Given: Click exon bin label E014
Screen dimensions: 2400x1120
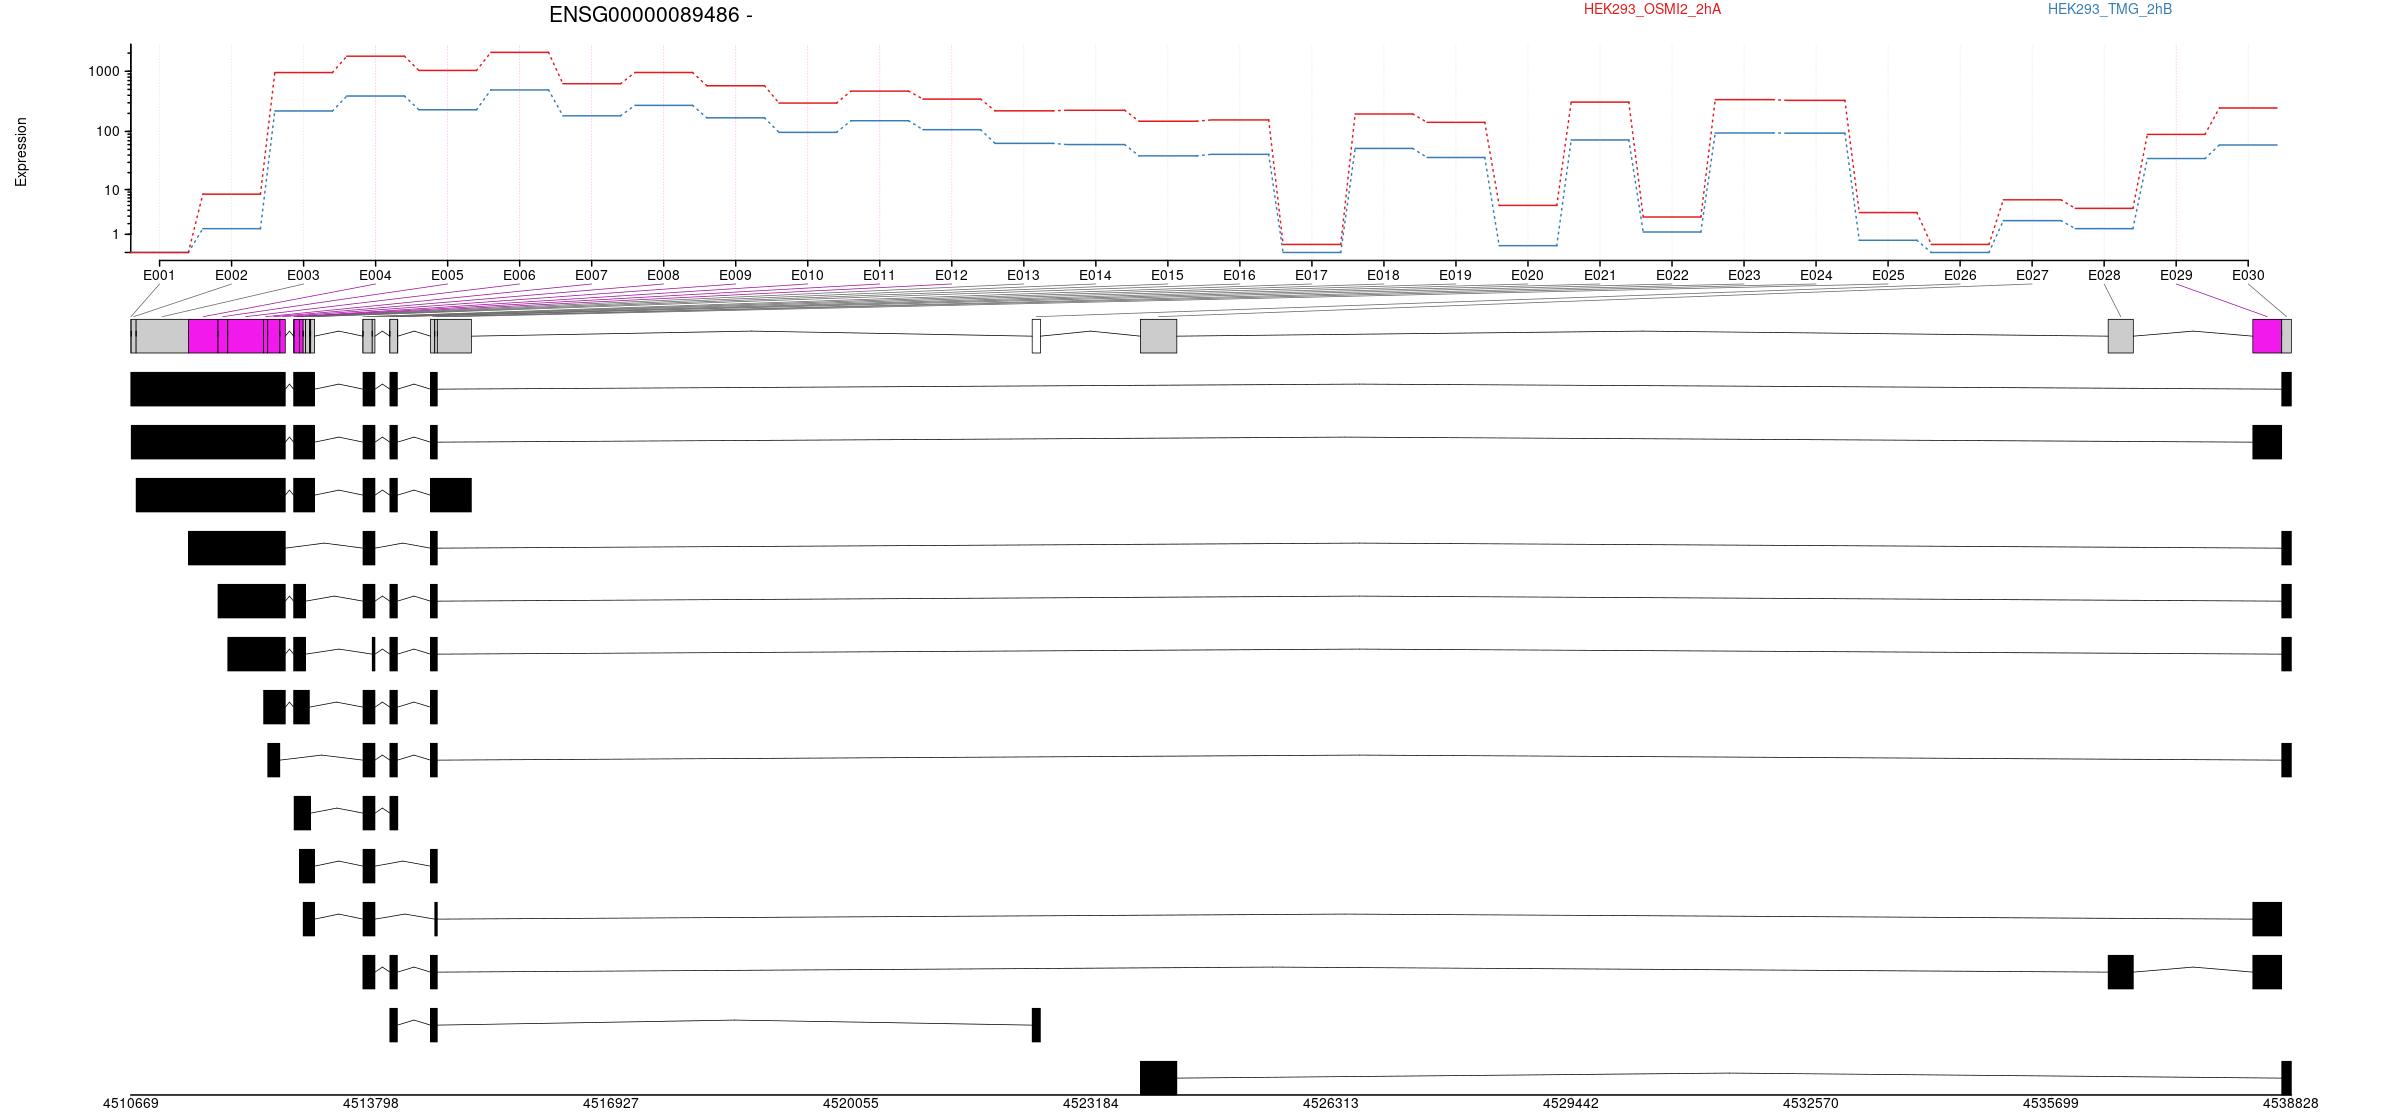Looking at the screenshot, I should click(x=1095, y=275).
